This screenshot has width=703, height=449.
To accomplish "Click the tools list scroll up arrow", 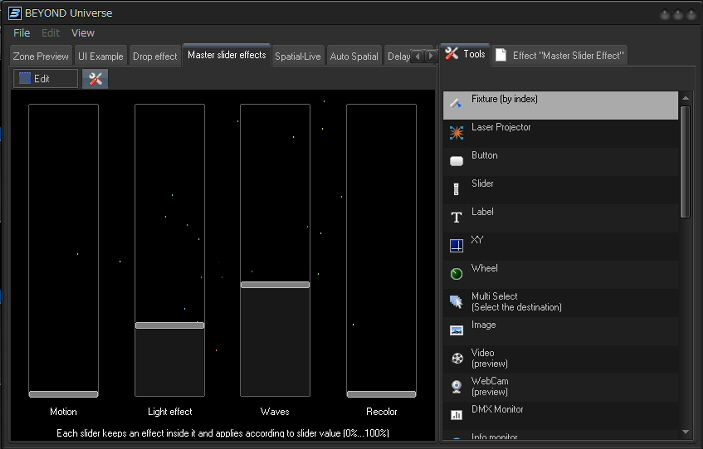I will (685, 98).
